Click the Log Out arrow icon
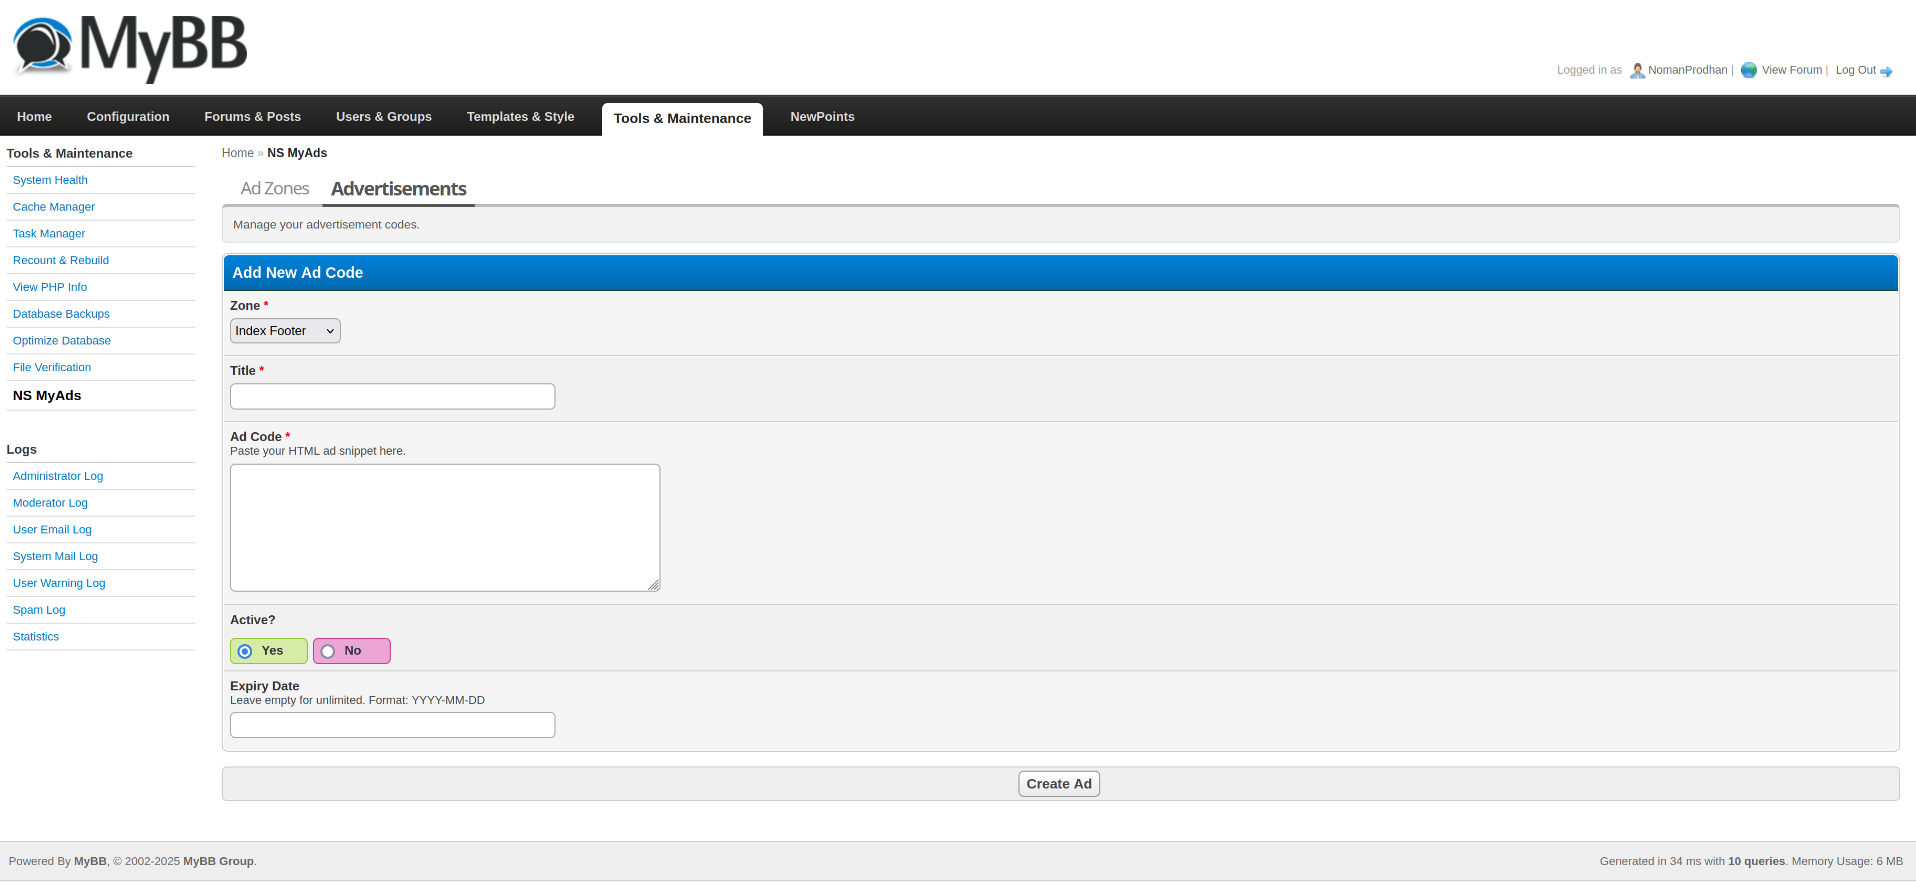The height and width of the screenshot is (883, 1916). click(1886, 71)
